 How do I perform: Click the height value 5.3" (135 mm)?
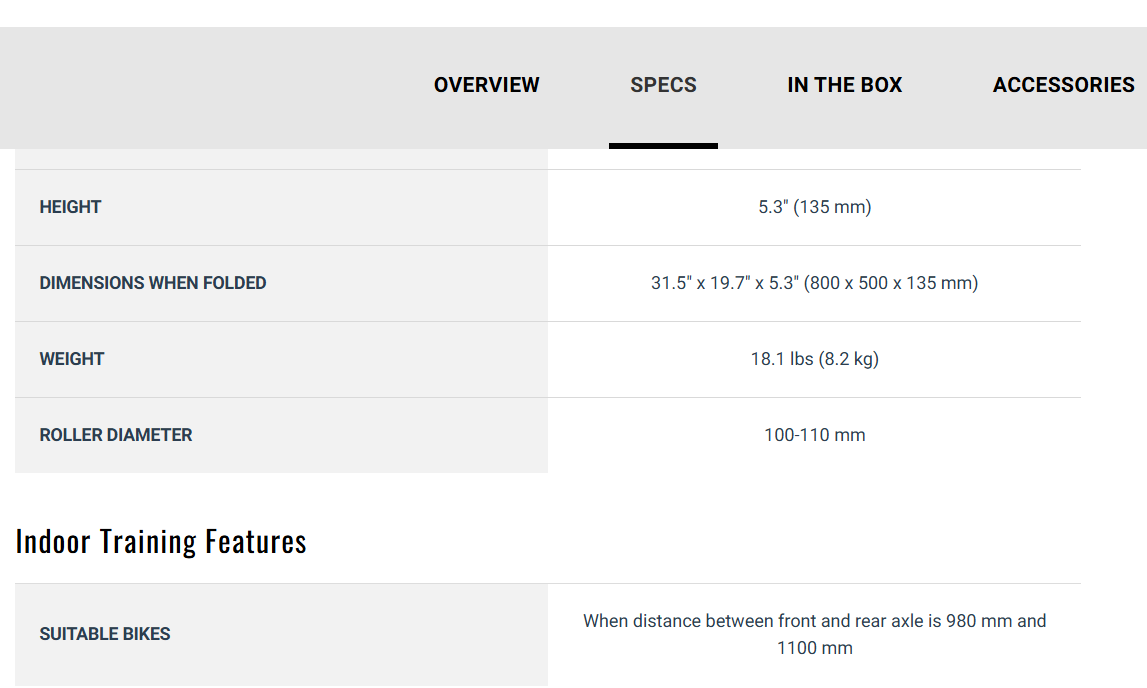pyautogui.click(x=814, y=207)
